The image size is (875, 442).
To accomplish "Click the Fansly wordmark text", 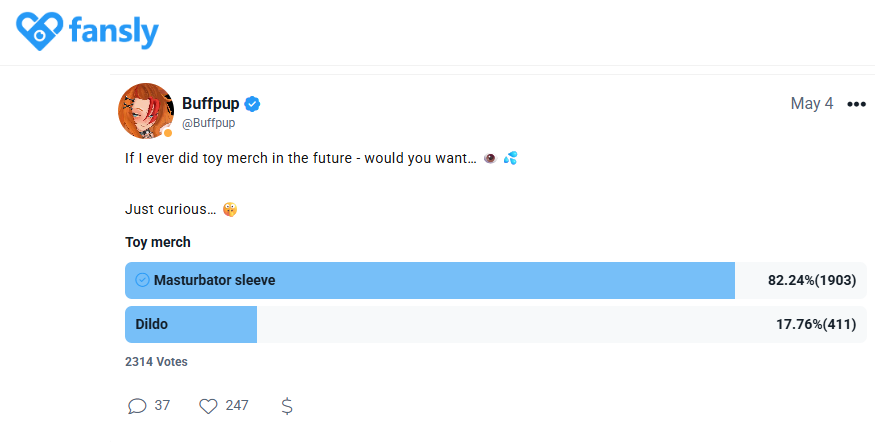I will 113,31.
